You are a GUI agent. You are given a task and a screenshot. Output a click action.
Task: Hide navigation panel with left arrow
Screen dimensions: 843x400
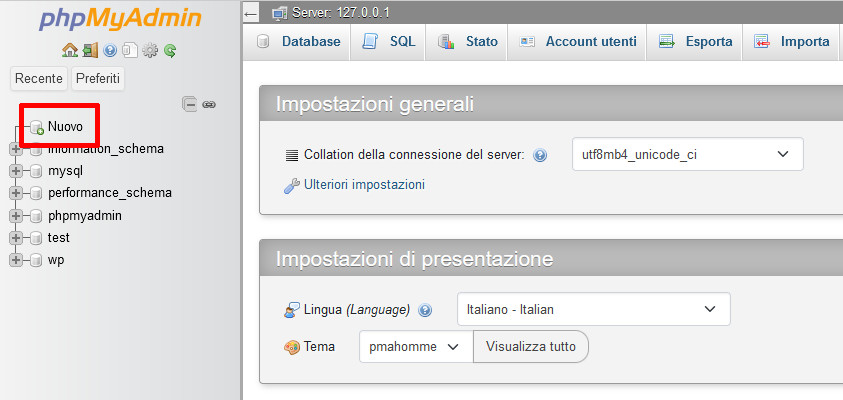(x=251, y=13)
